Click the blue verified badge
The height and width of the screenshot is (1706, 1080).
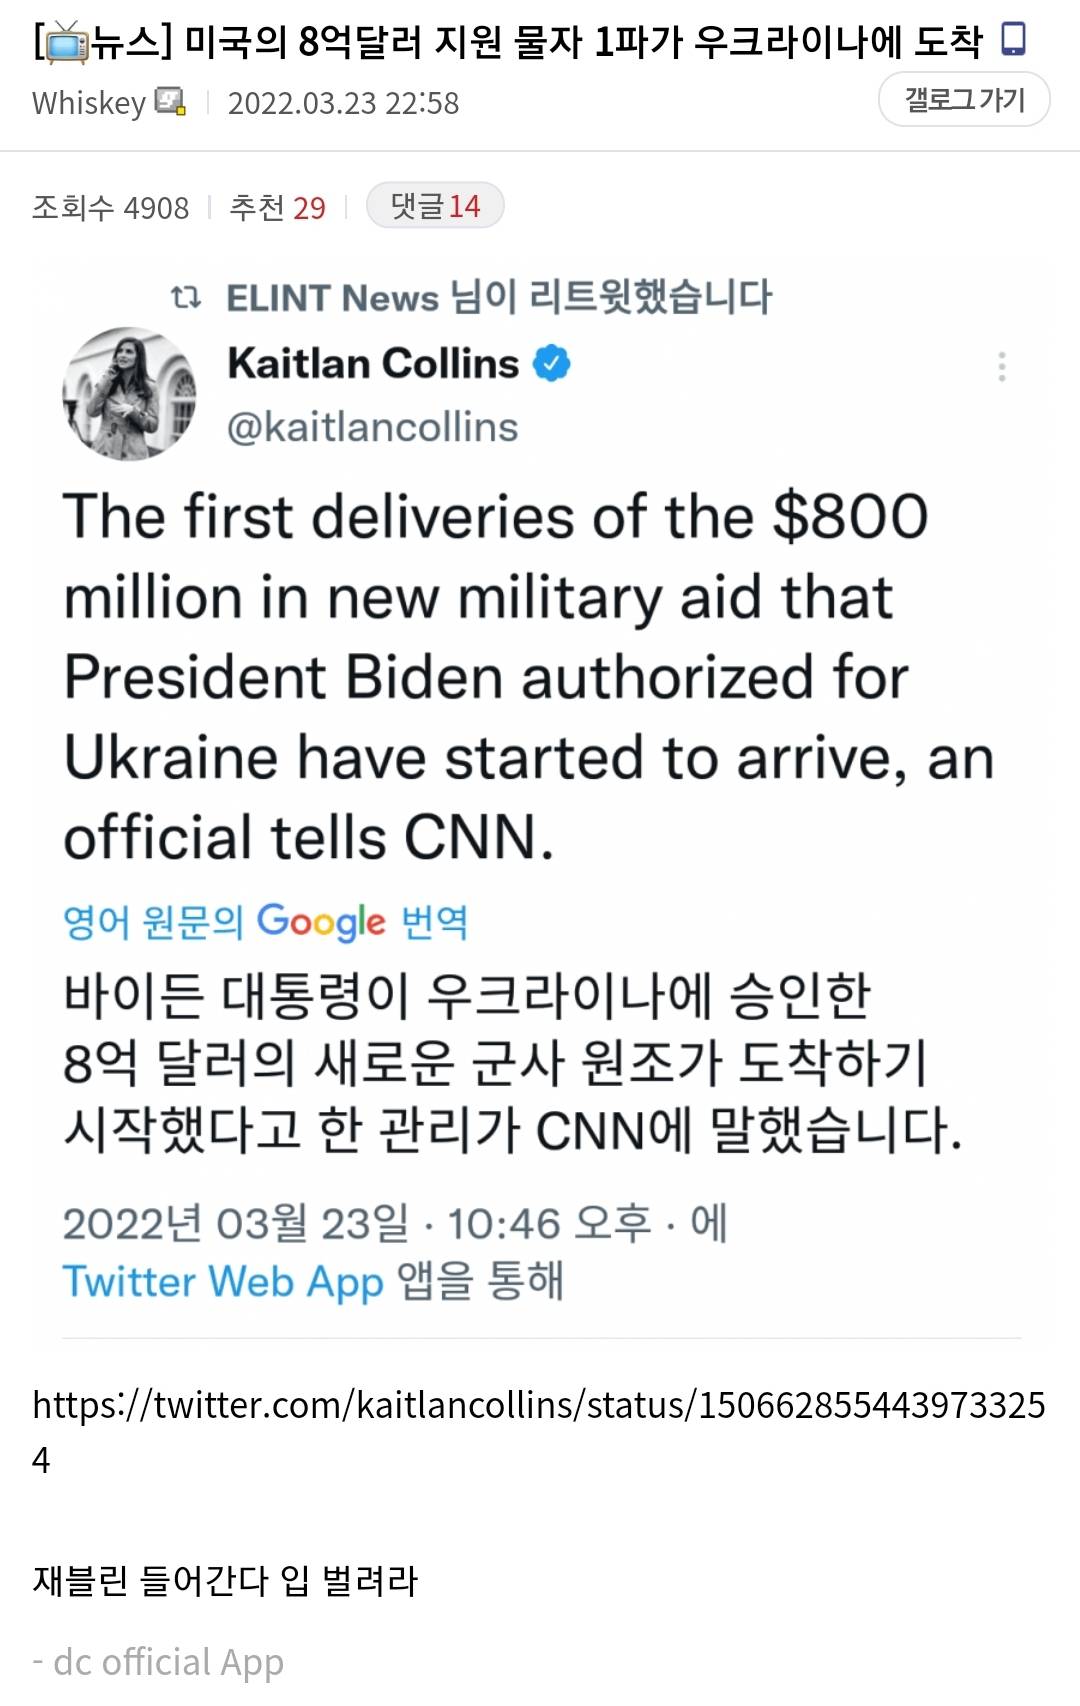point(551,363)
